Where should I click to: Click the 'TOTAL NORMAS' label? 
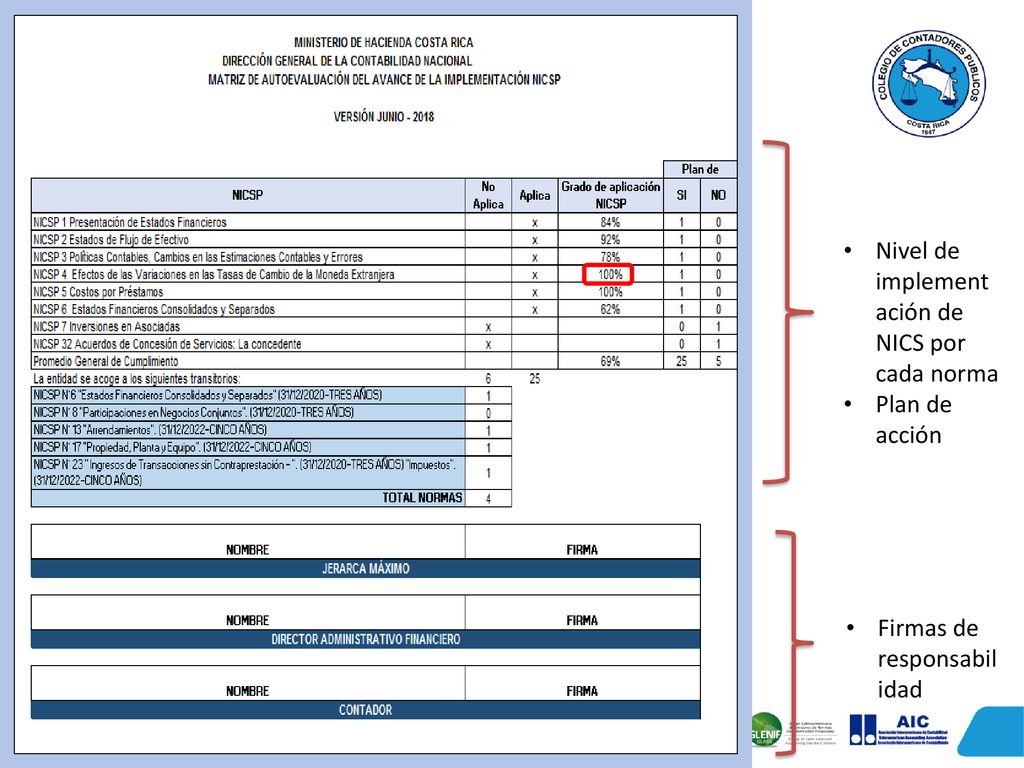(x=422, y=498)
